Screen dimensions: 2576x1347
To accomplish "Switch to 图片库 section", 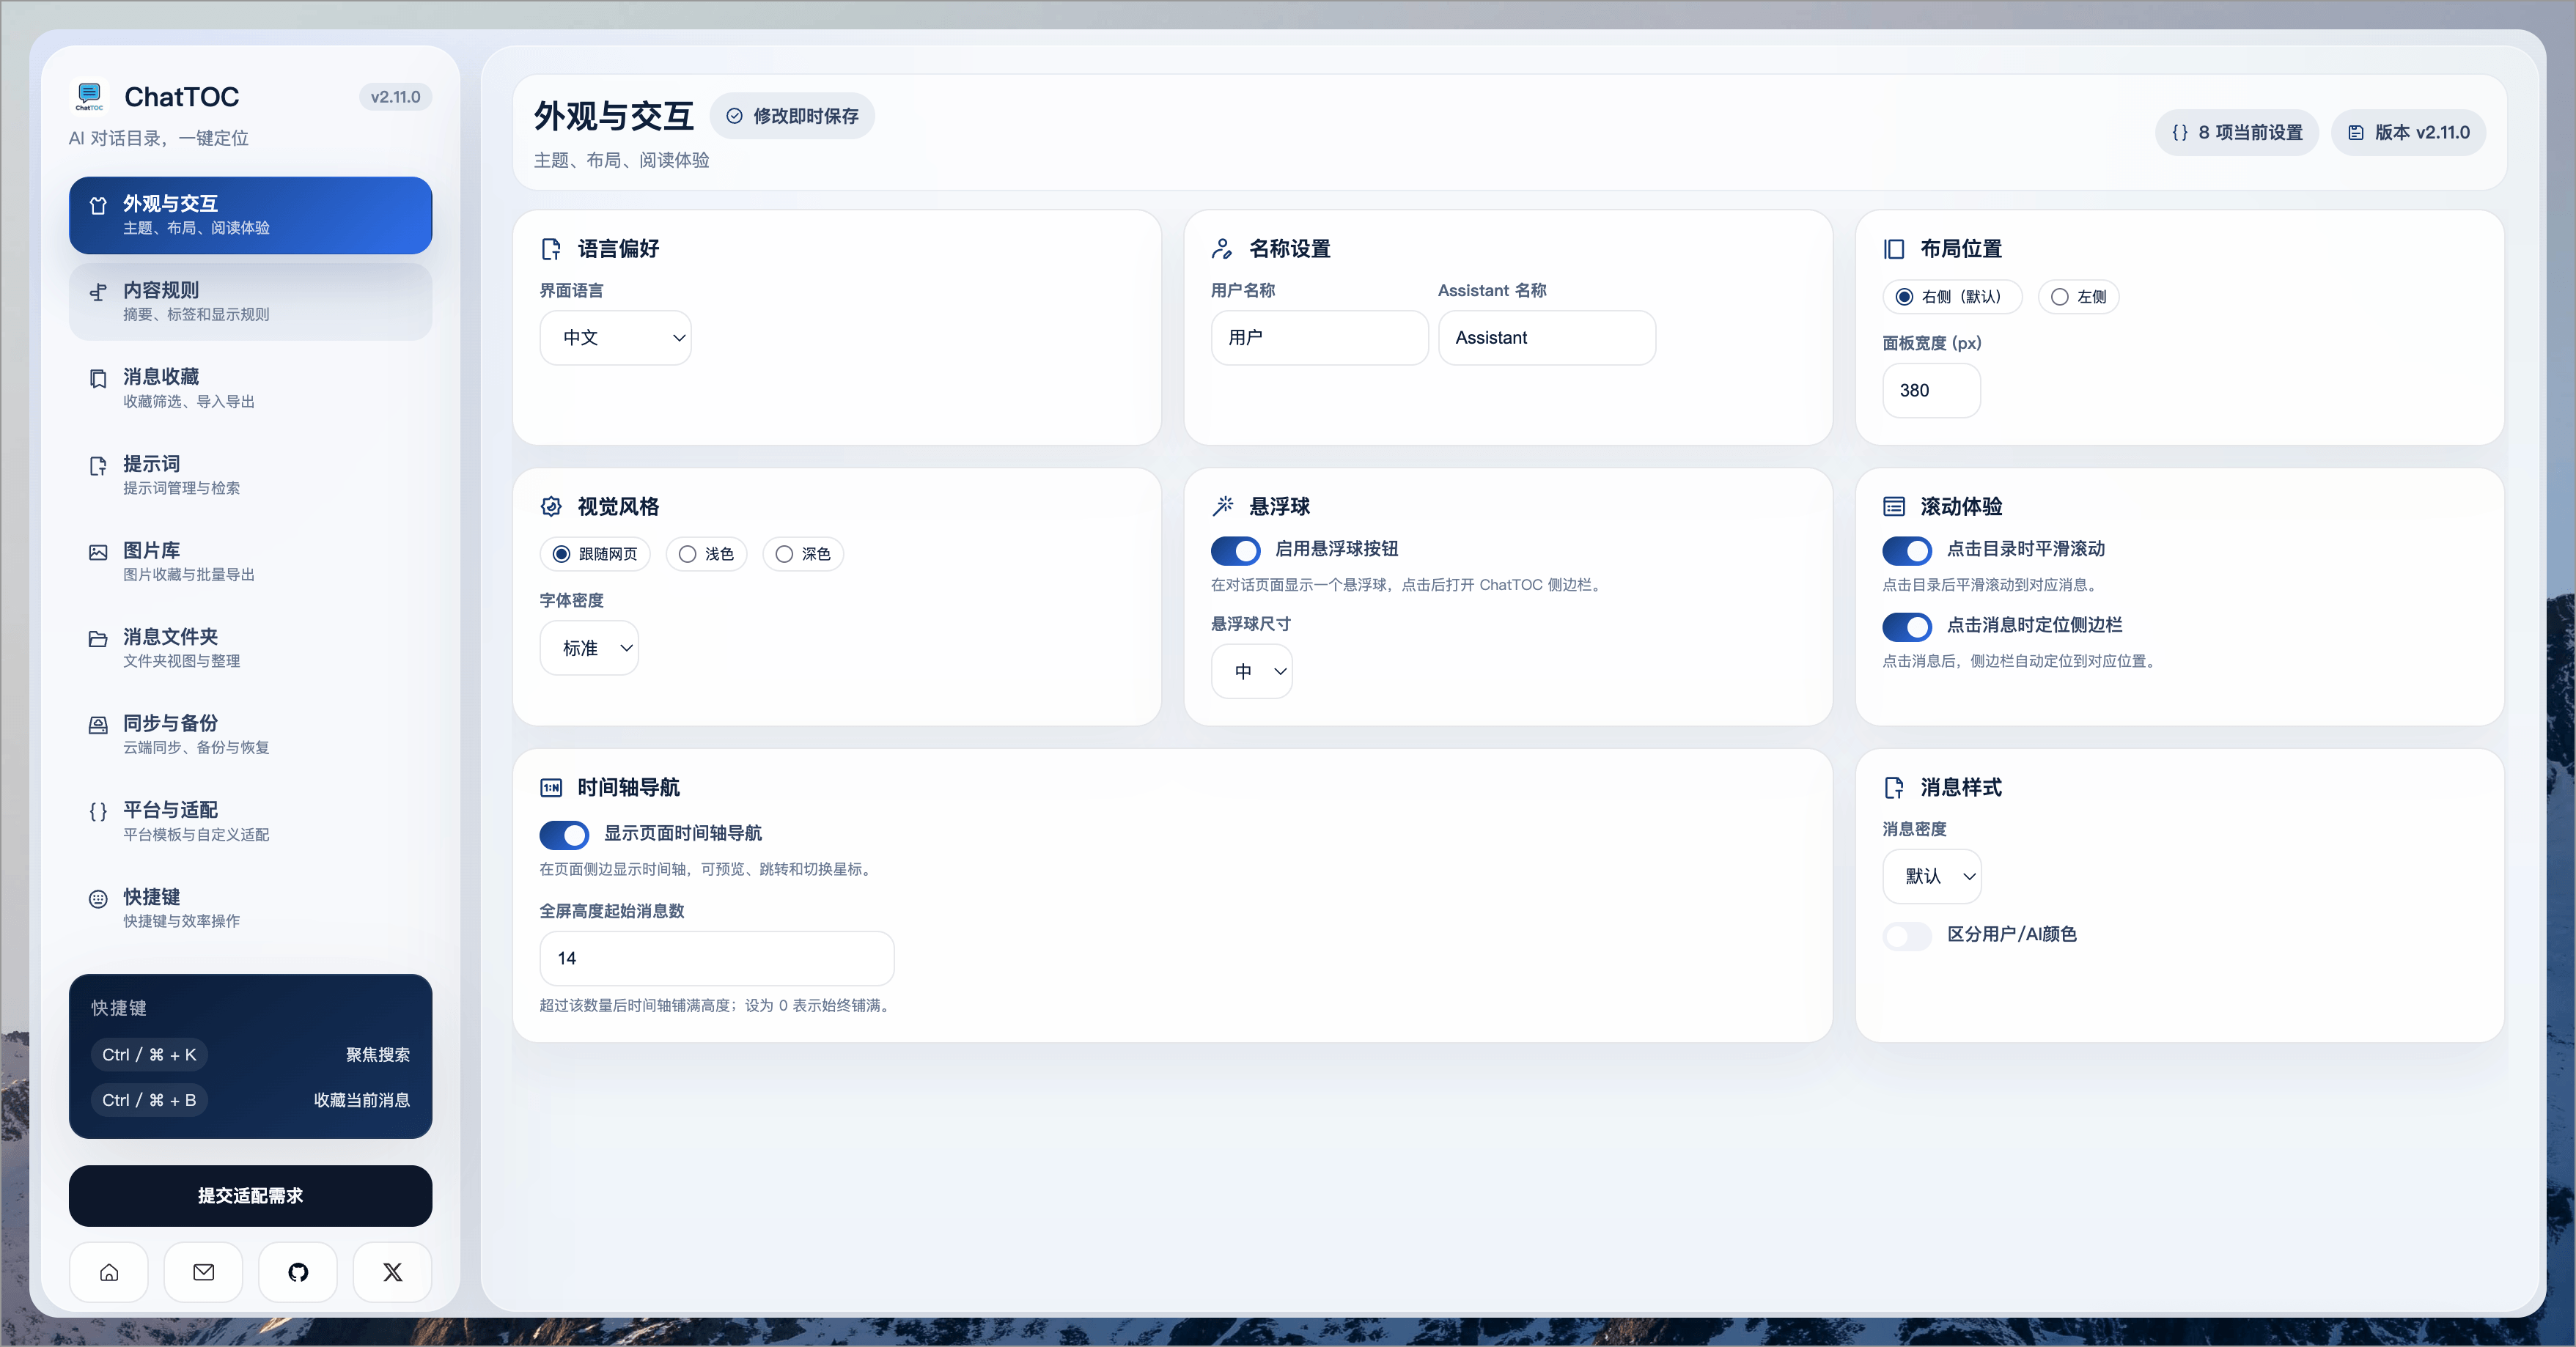I will pos(251,562).
